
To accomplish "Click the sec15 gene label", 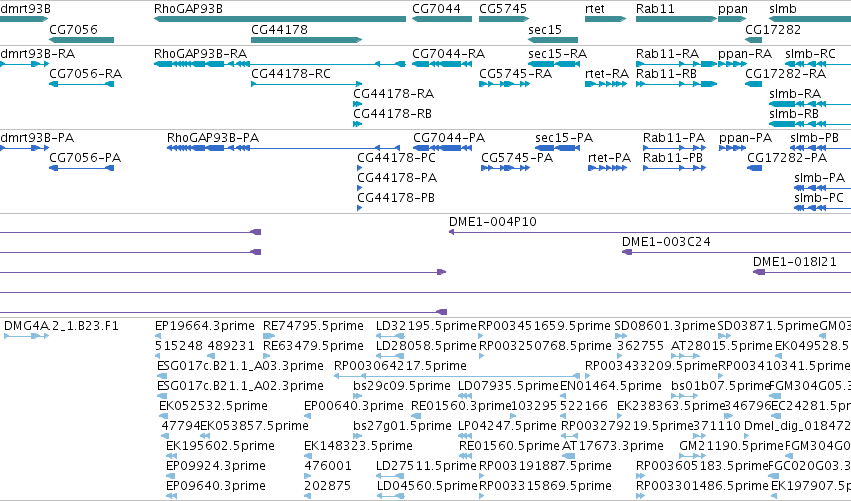I will [545, 29].
